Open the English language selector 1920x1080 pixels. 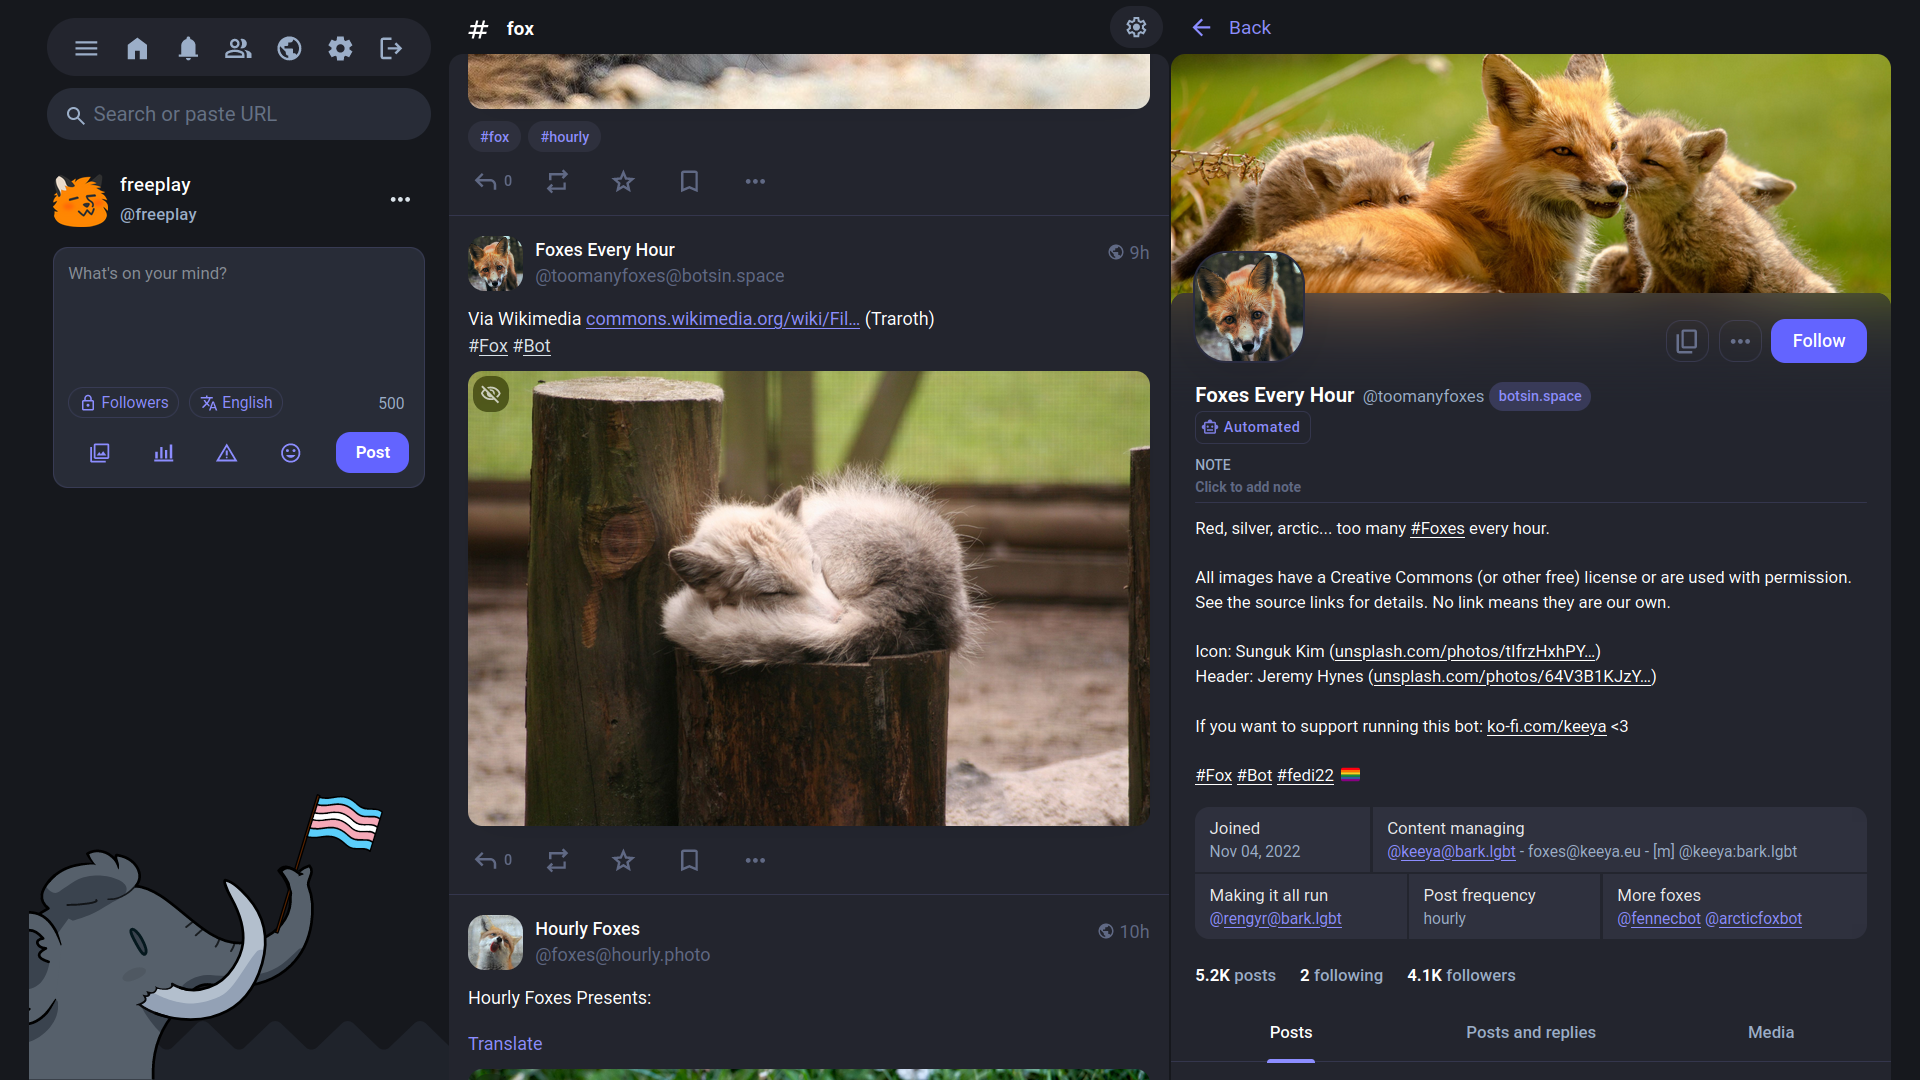(x=236, y=403)
